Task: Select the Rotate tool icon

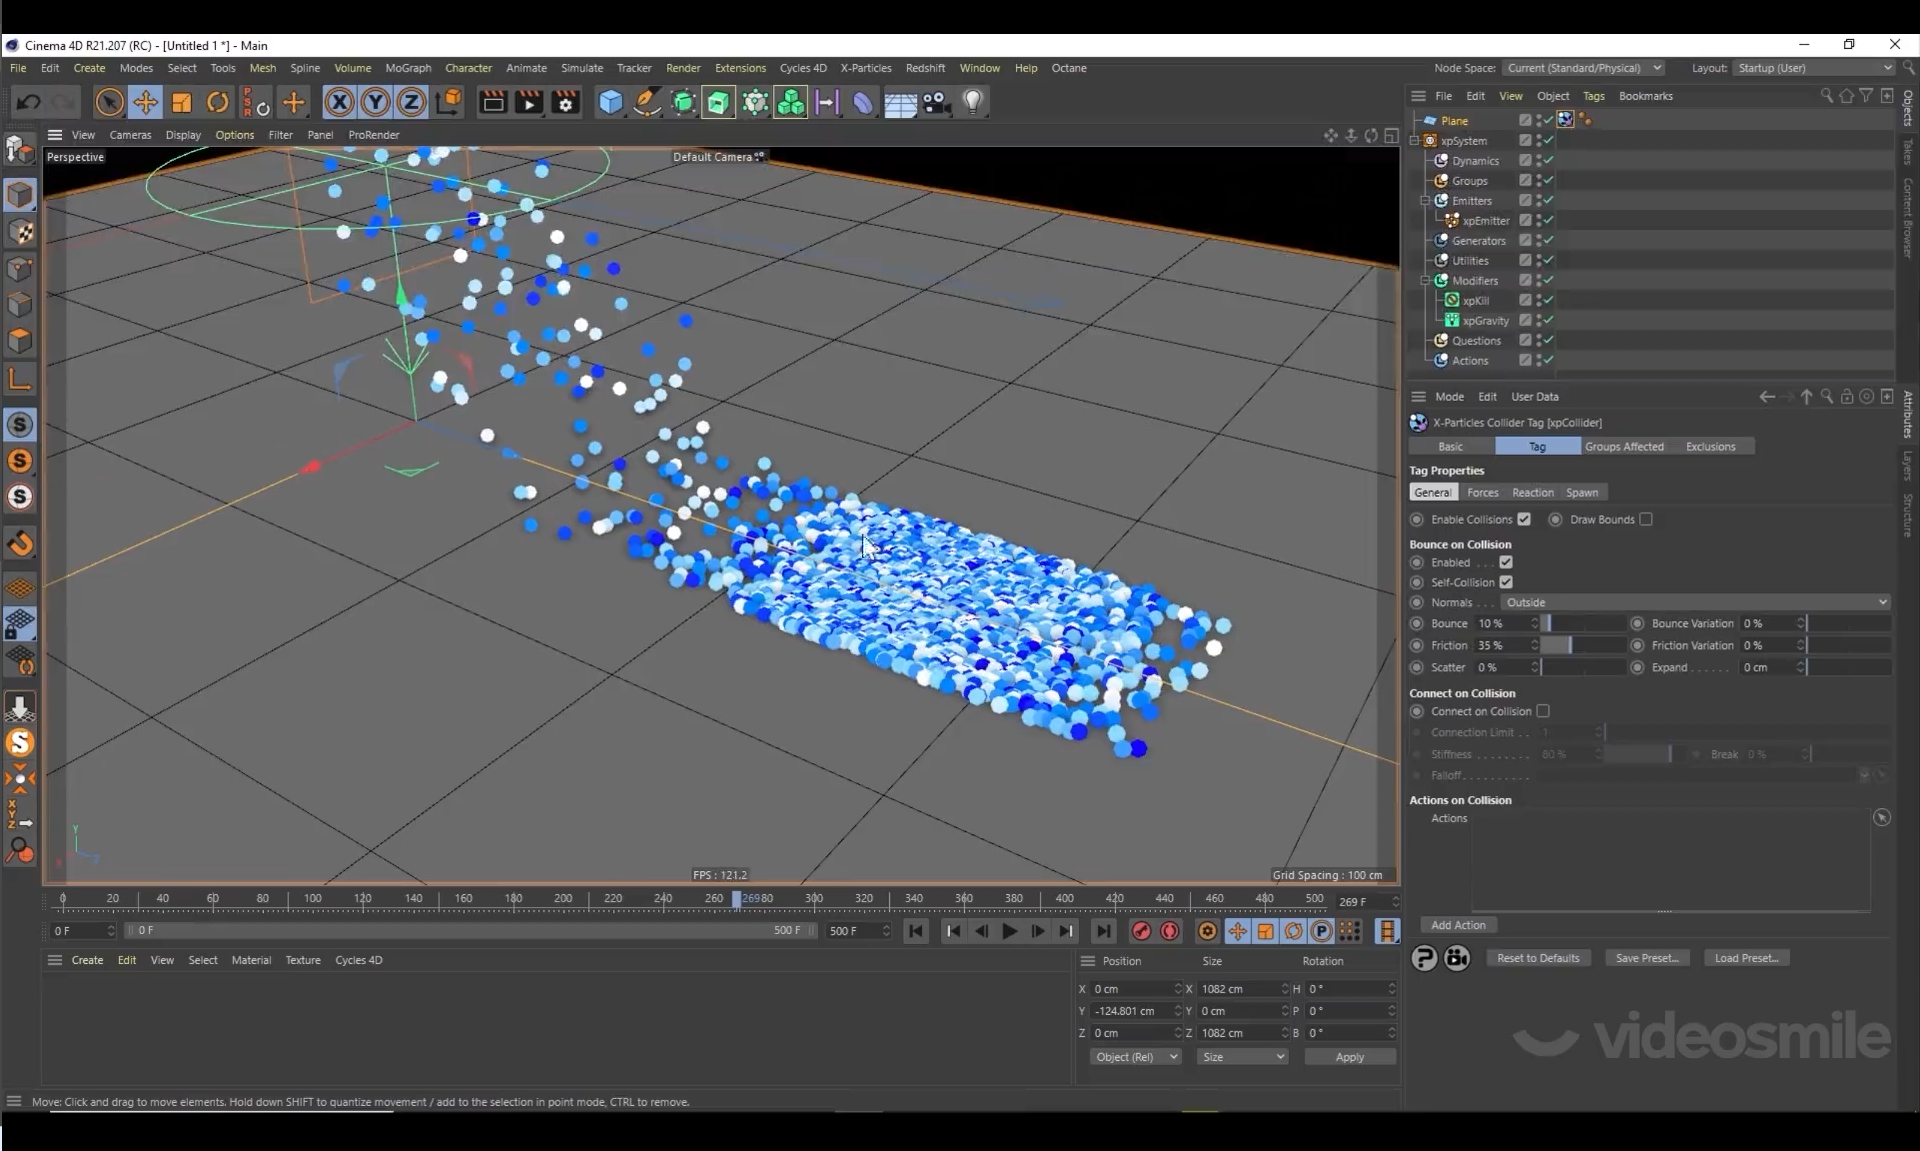Action: tap(217, 102)
